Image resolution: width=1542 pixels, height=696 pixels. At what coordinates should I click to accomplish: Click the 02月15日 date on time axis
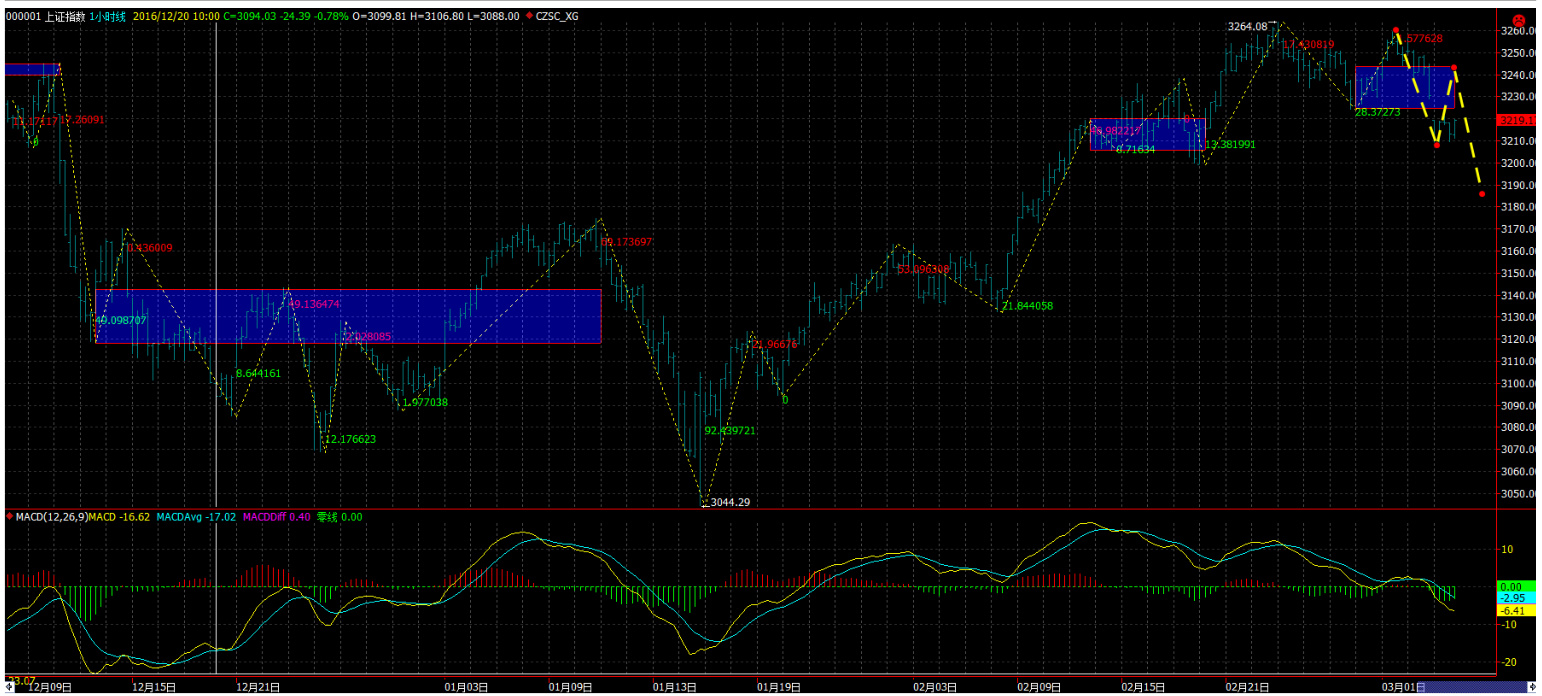pyautogui.click(x=1140, y=687)
